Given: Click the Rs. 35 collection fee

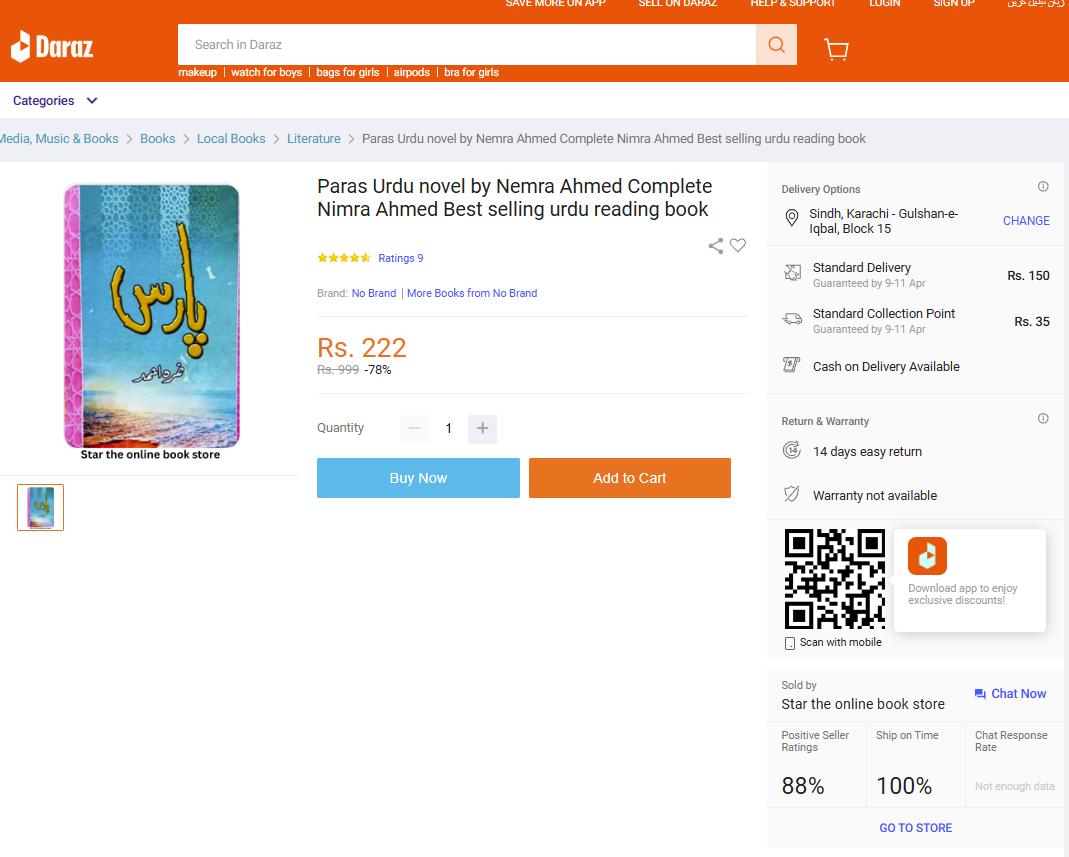Looking at the screenshot, I should (1032, 322).
